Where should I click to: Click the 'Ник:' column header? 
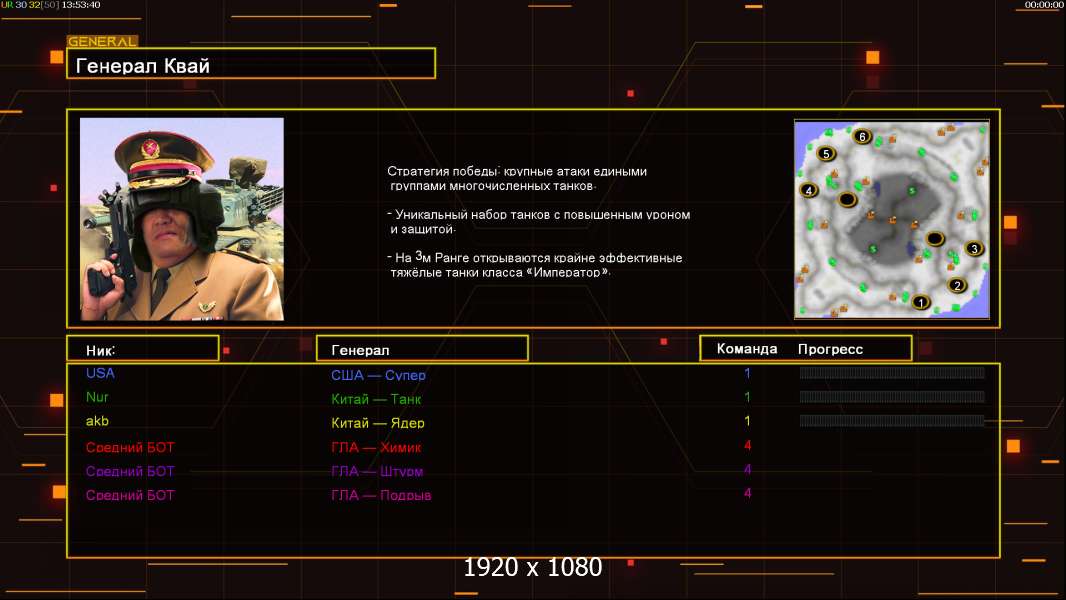point(142,349)
